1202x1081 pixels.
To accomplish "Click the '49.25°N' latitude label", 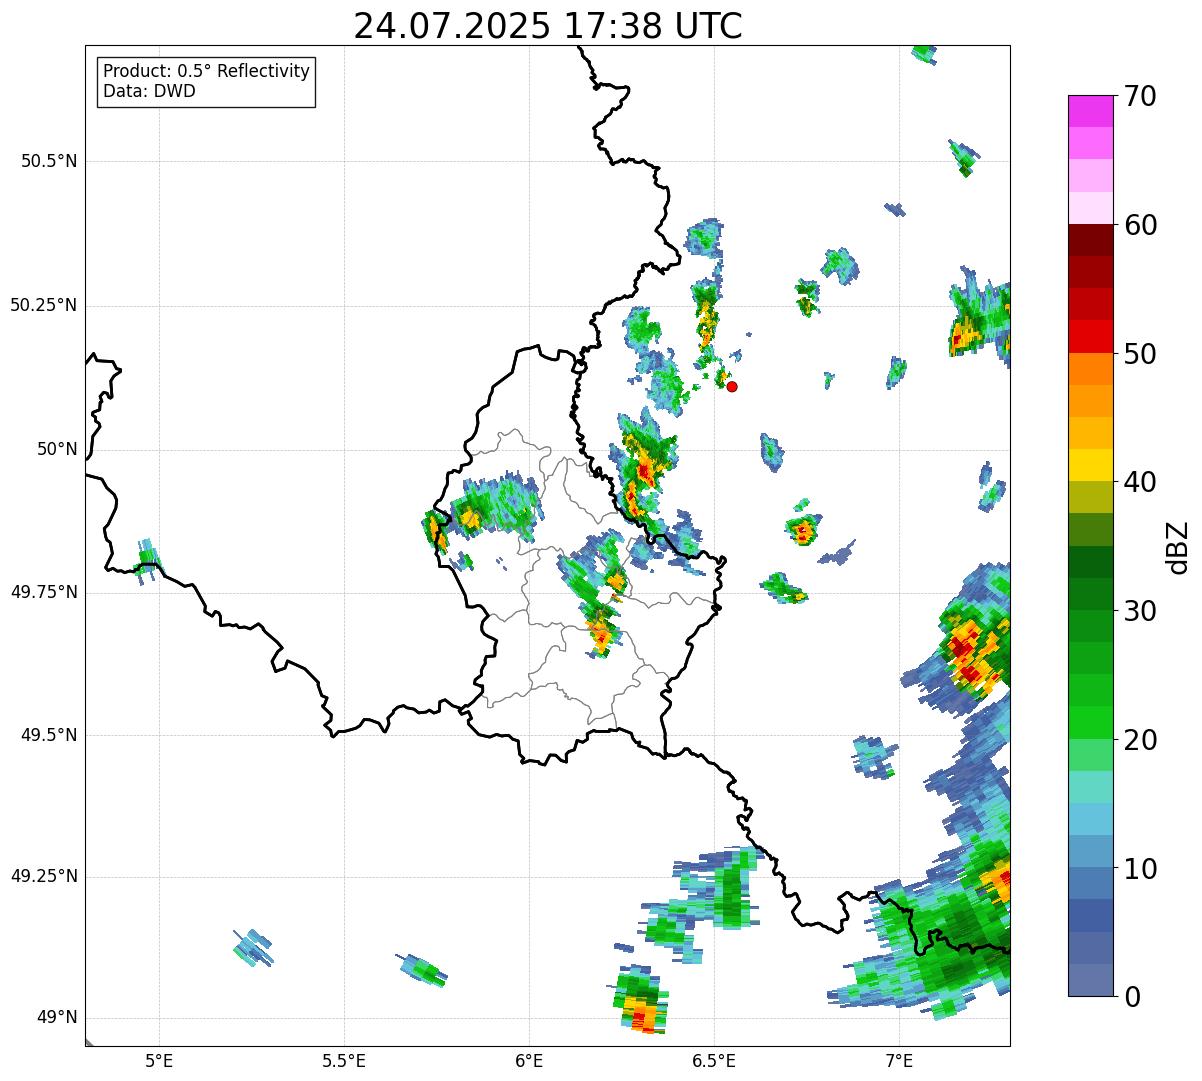I will pos(44,877).
